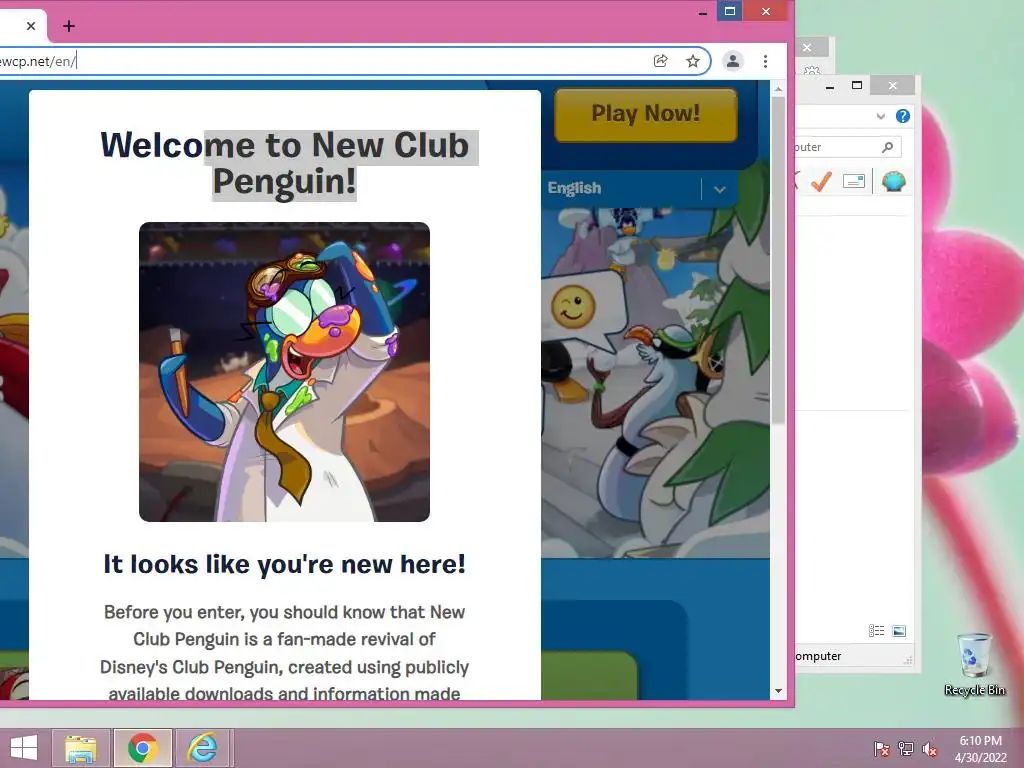Switch Explorer to large icons view
The image size is (1024, 768).
(899, 630)
